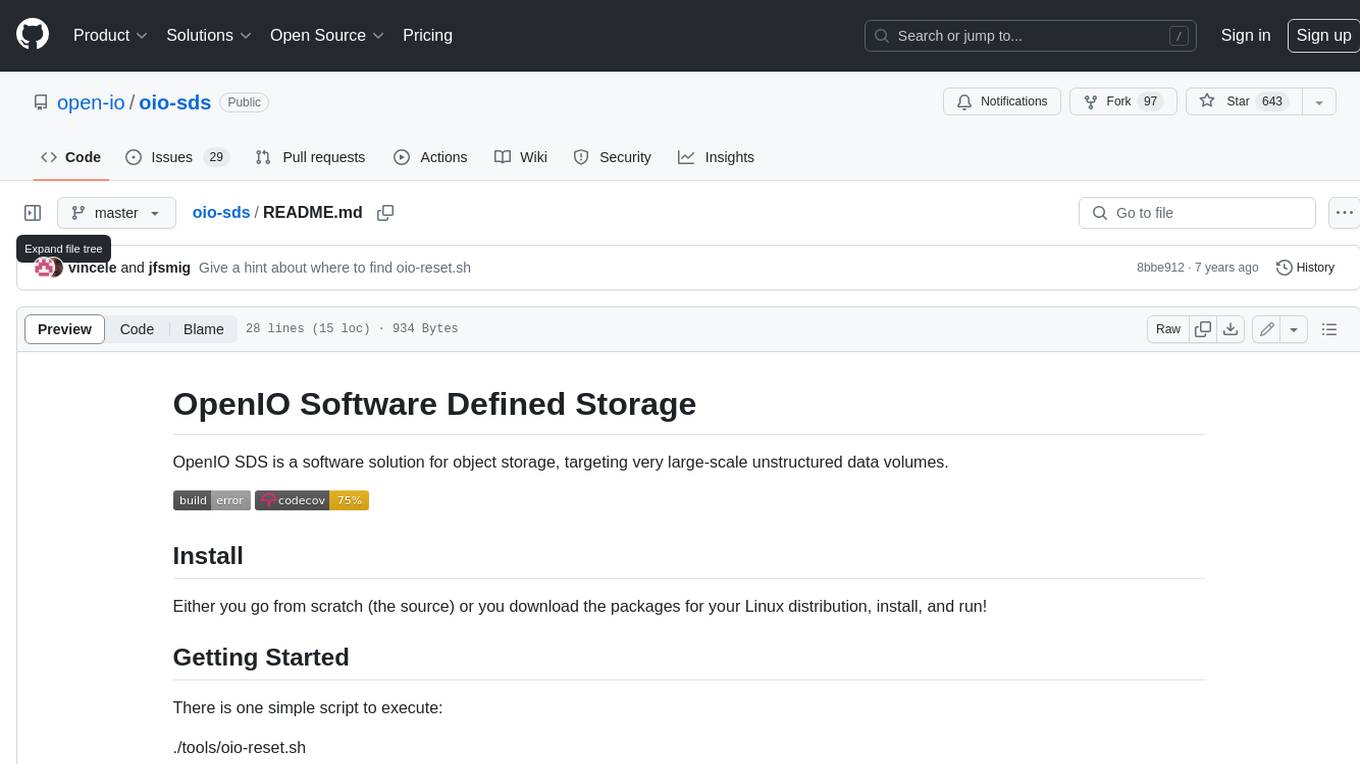Click the ./tools/oio-reset.sh text
Viewport: 1360px width, 764px height.
239,747
